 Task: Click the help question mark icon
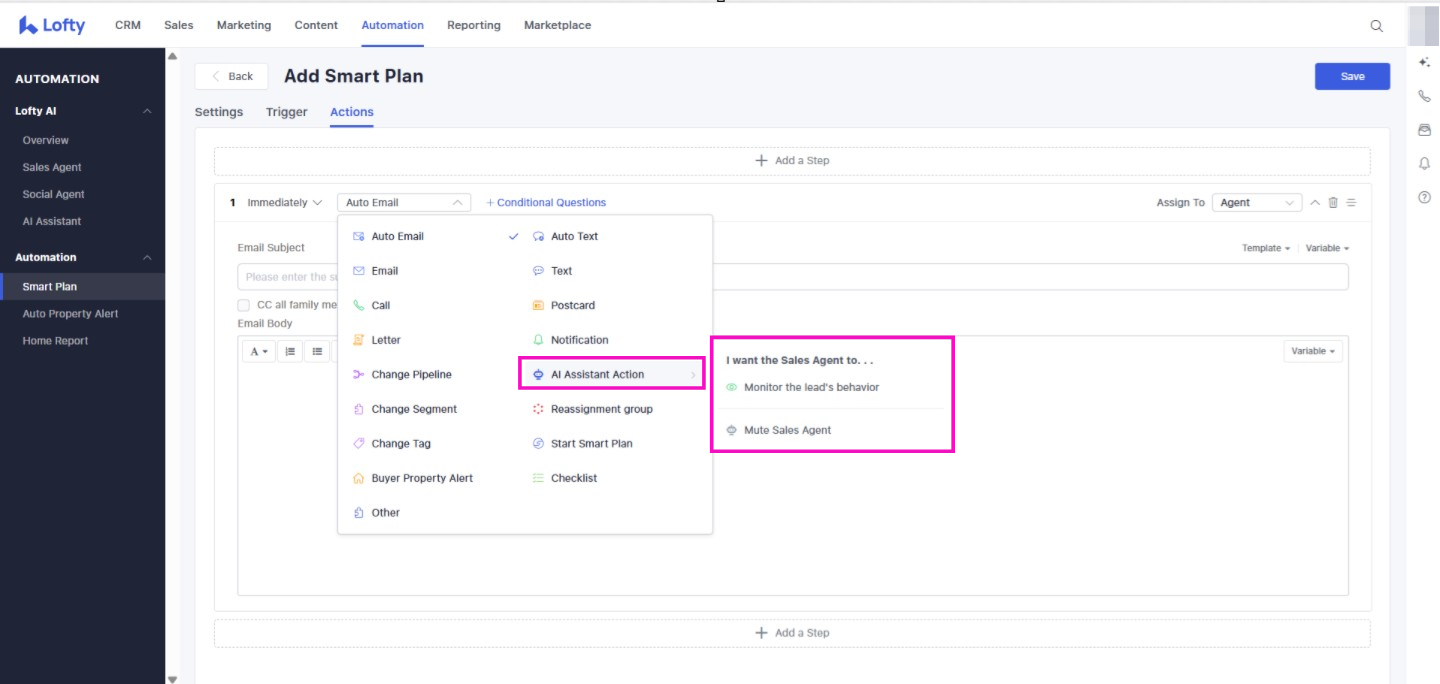(1424, 198)
